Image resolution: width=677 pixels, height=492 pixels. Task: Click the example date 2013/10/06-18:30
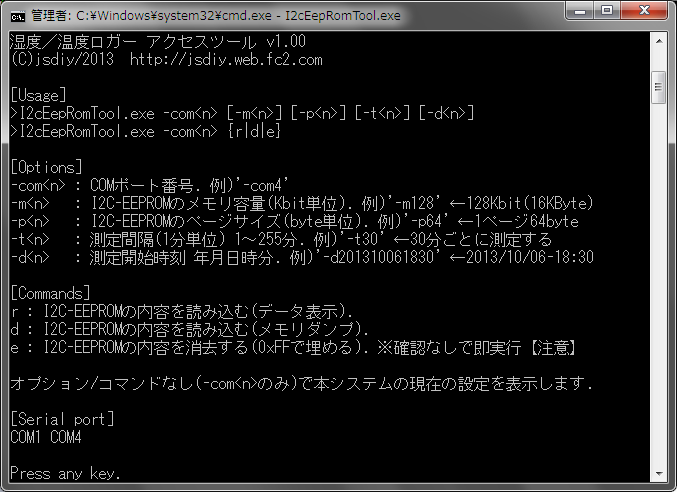(530, 257)
